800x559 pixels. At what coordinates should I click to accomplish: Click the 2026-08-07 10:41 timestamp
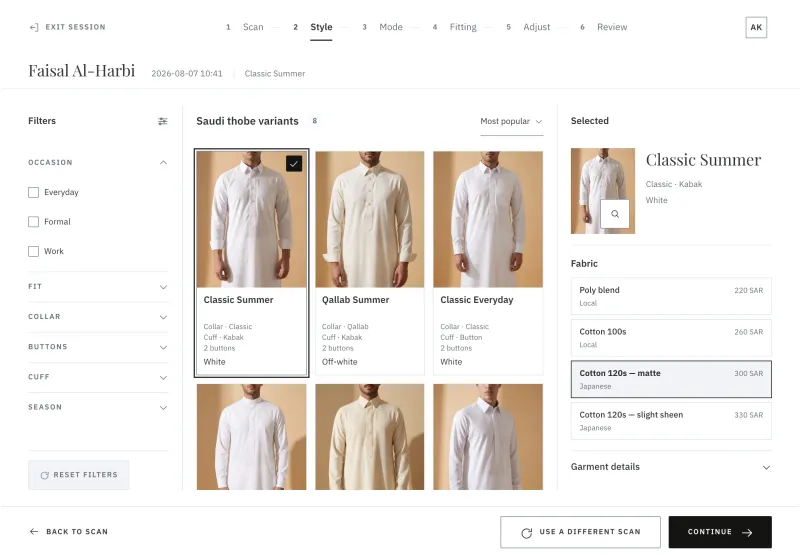tap(187, 73)
